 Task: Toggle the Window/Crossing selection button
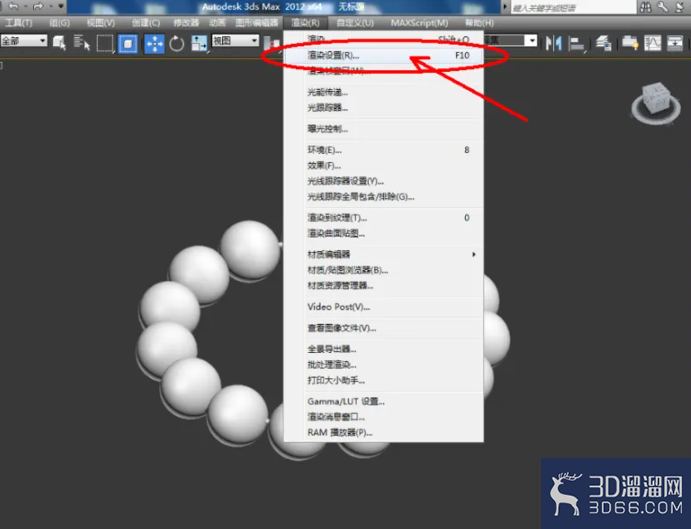(x=128, y=44)
